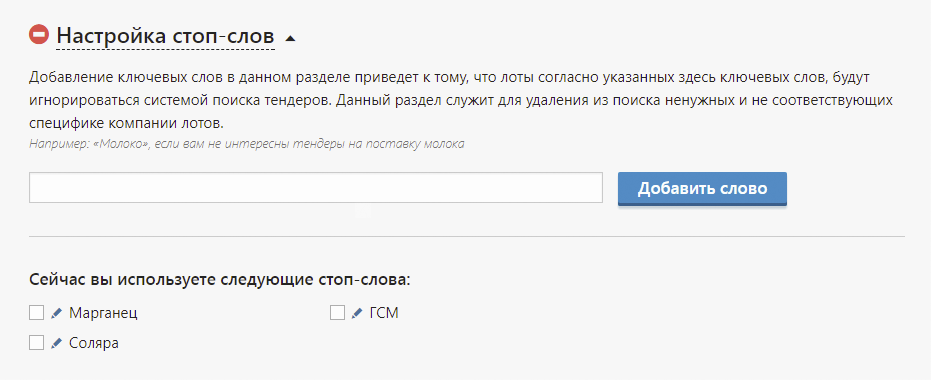Focus the empty stop-word input field
931x380 pixels.
316,188
